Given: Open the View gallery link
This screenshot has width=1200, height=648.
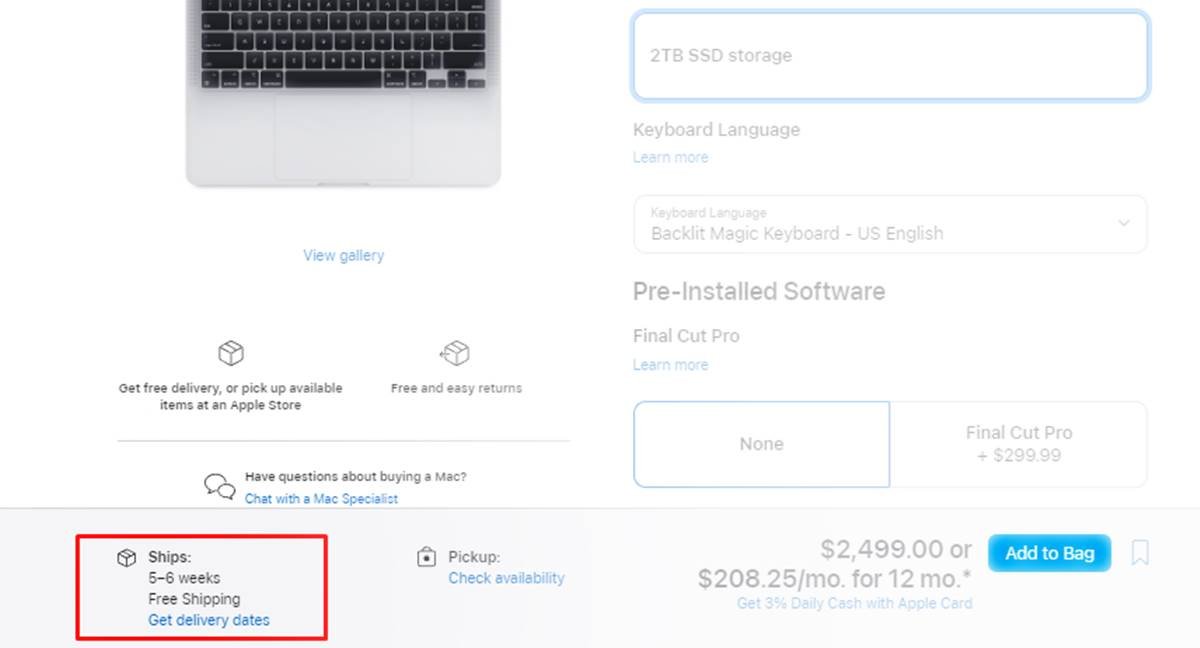Looking at the screenshot, I should [x=343, y=255].
